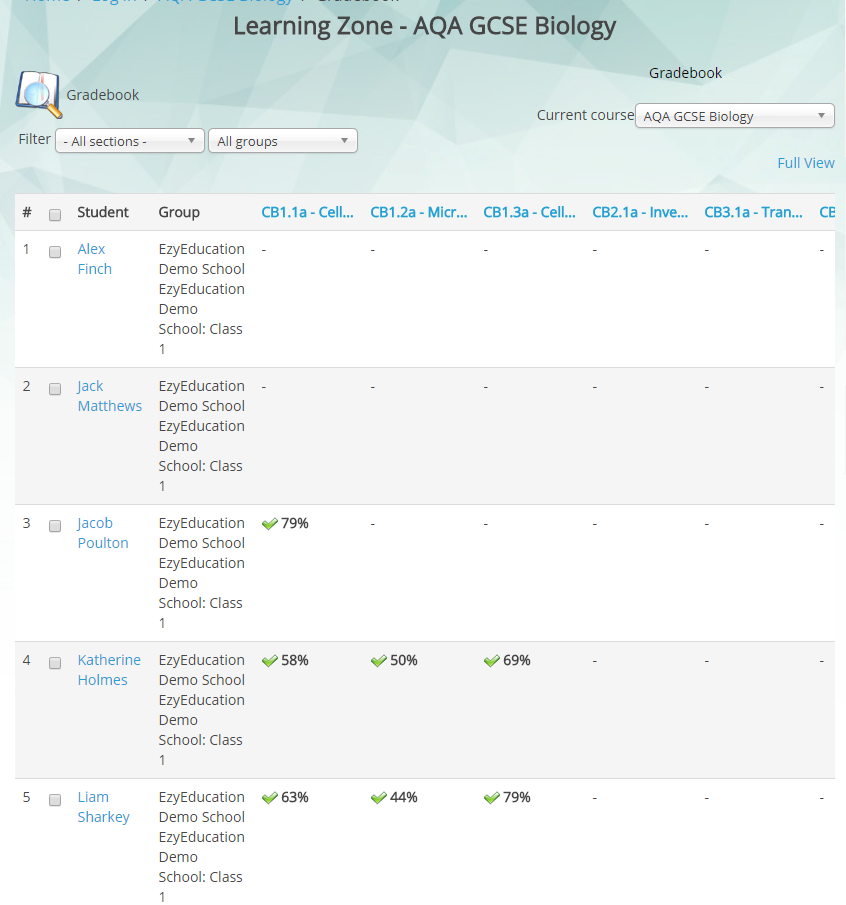This screenshot has height=905, width=846.
Task: Click the Current course label
Action: coord(585,115)
